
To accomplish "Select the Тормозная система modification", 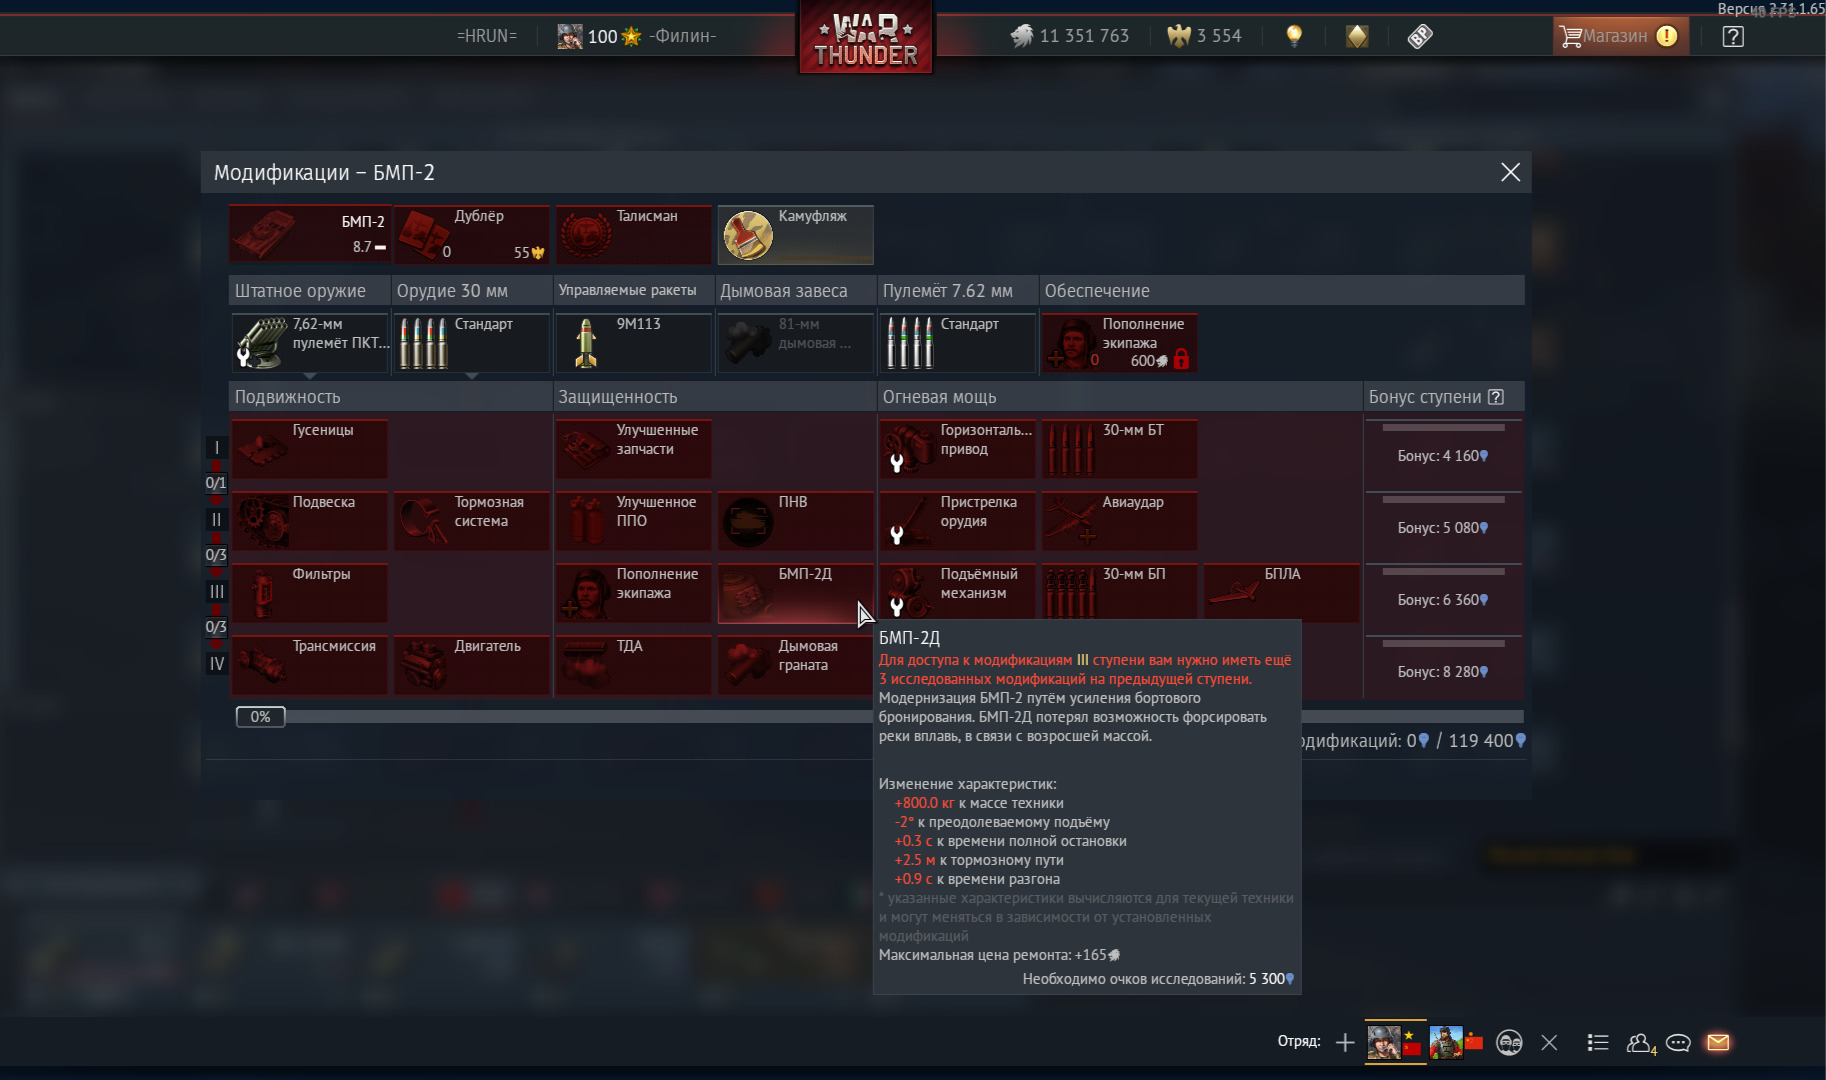I will tap(472, 521).
